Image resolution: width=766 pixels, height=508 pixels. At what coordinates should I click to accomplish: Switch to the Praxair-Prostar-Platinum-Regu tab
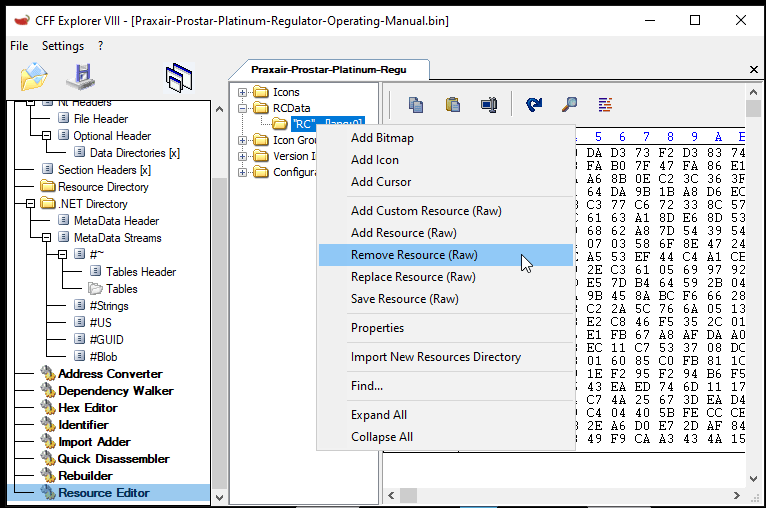click(x=330, y=69)
